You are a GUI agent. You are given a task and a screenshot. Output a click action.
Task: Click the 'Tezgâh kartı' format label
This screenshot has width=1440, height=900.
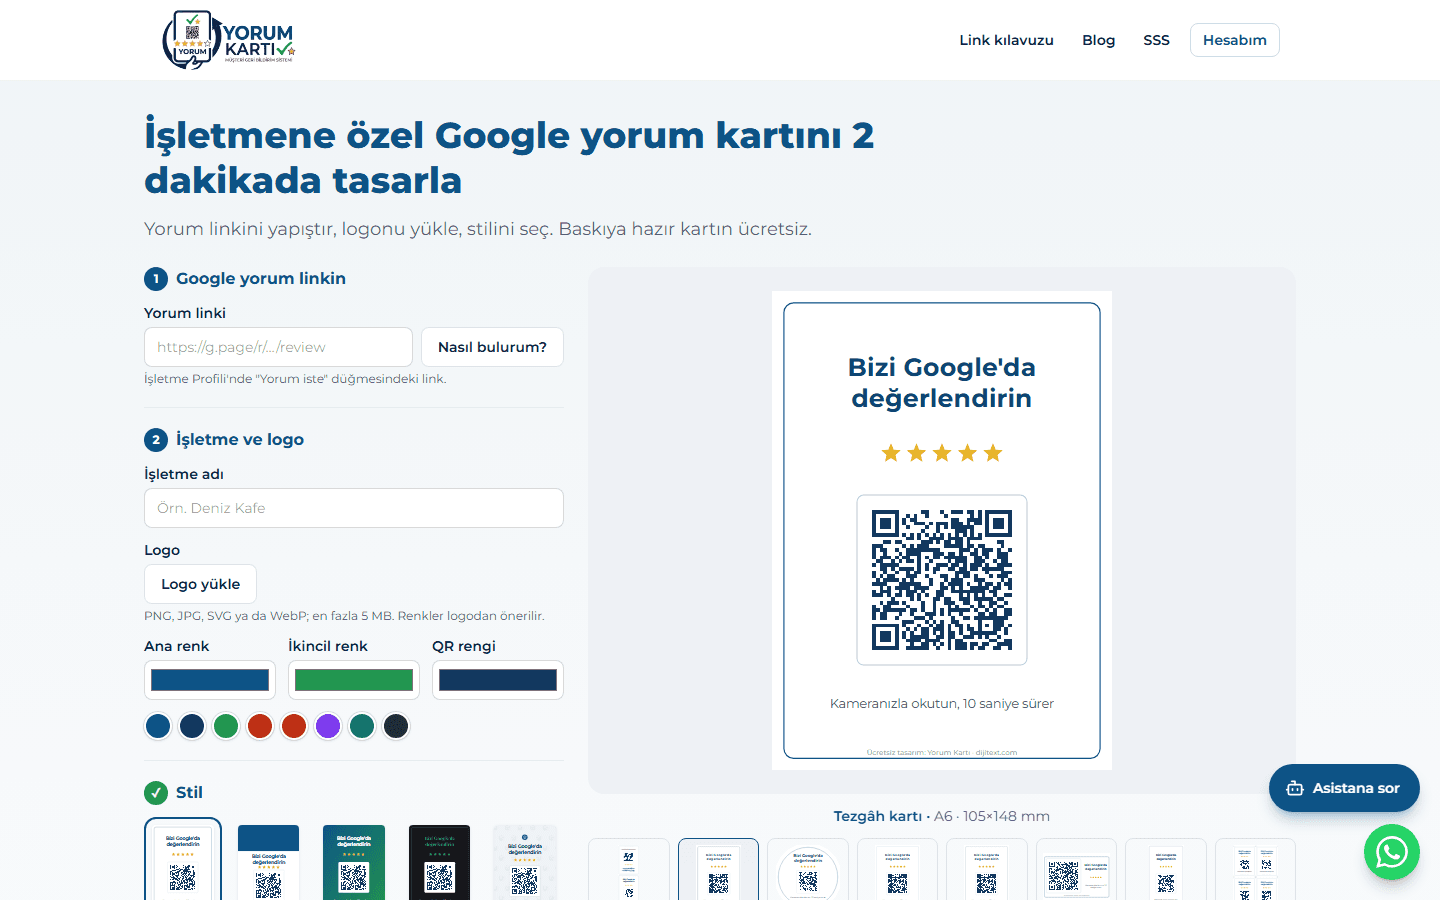[x=878, y=816]
